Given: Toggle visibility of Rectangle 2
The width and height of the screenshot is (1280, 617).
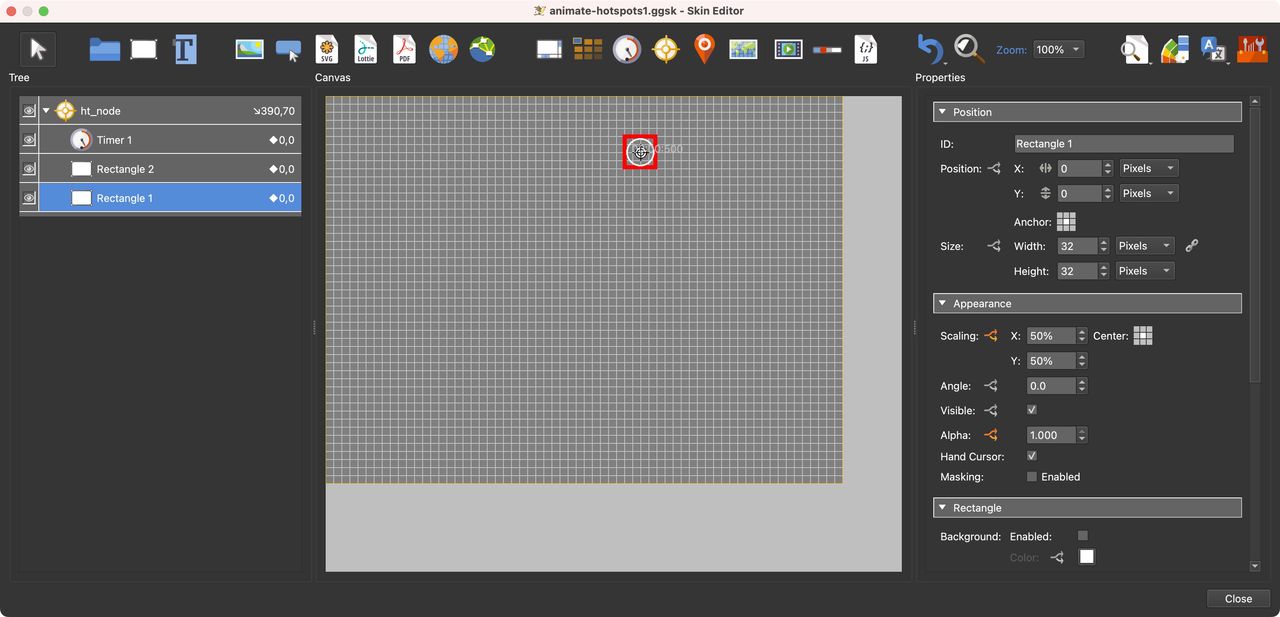Looking at the screenshot, I should [x=29, y=169].
